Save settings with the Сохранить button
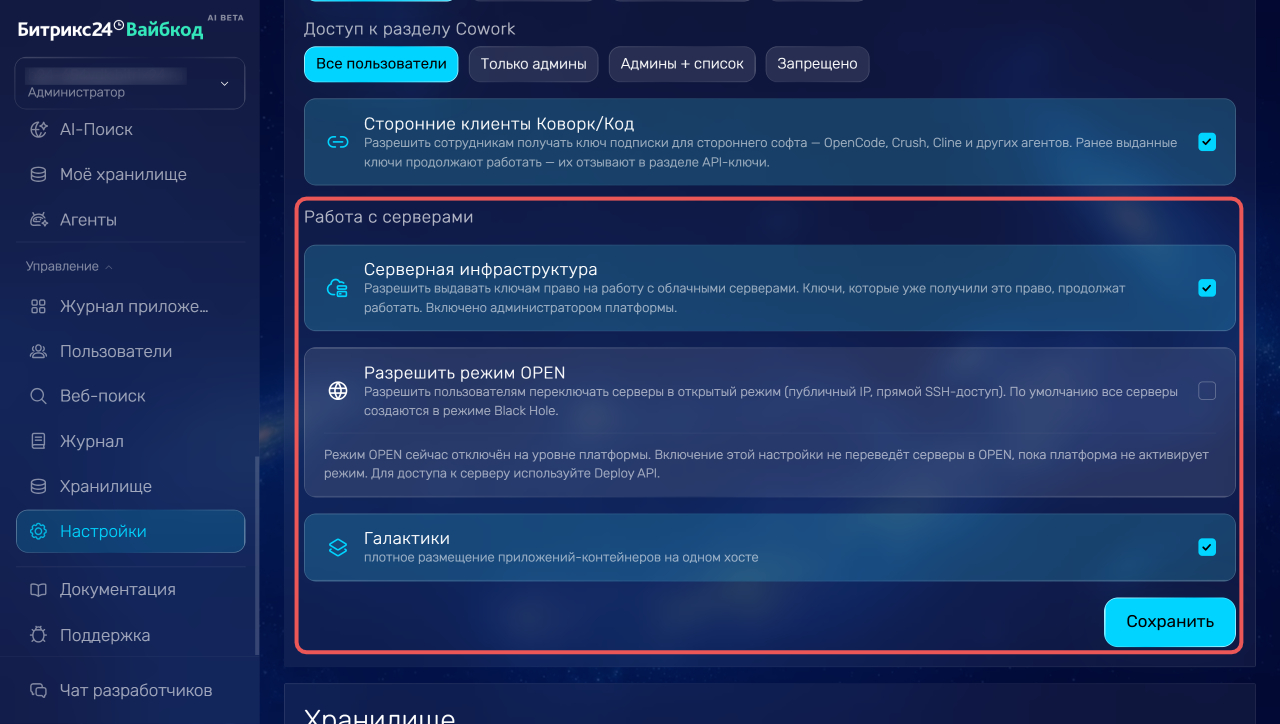This screenshot has height=724, width=1280. click(1170, 622)
